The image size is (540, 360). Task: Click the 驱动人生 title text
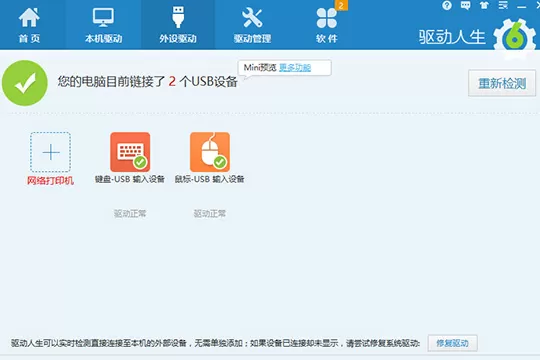pyautogui.click(x=452, y=37)
